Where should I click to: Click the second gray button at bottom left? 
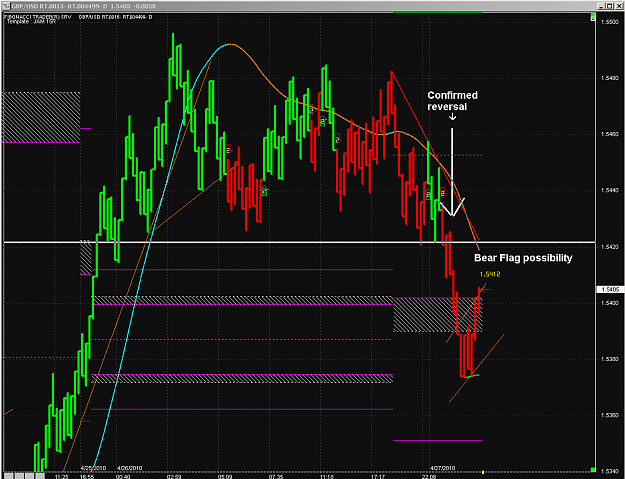coord(19,476)
